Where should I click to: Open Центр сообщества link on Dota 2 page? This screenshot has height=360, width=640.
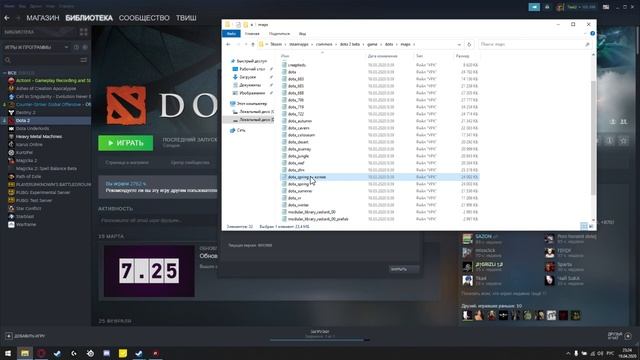coord(190,162)
